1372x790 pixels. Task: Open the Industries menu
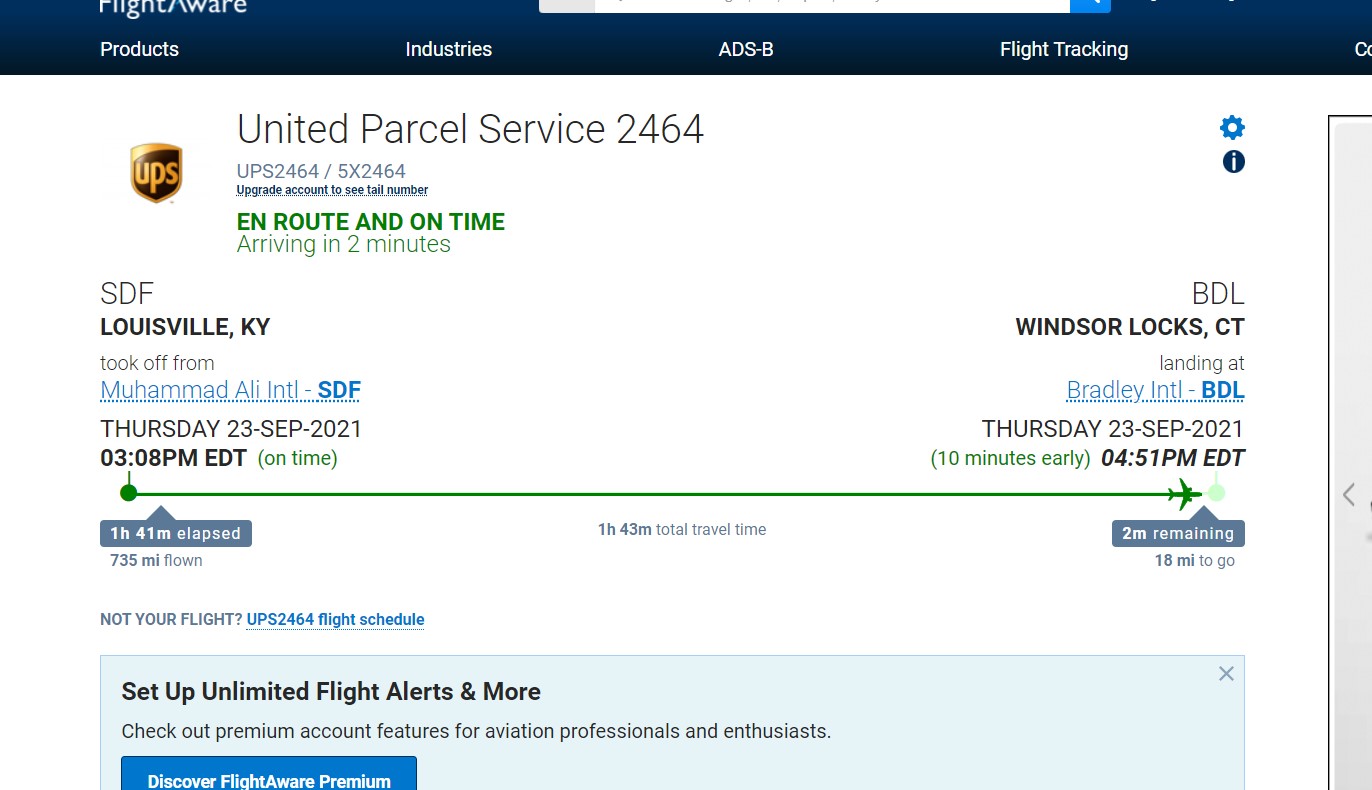click(x=448, y=49)
